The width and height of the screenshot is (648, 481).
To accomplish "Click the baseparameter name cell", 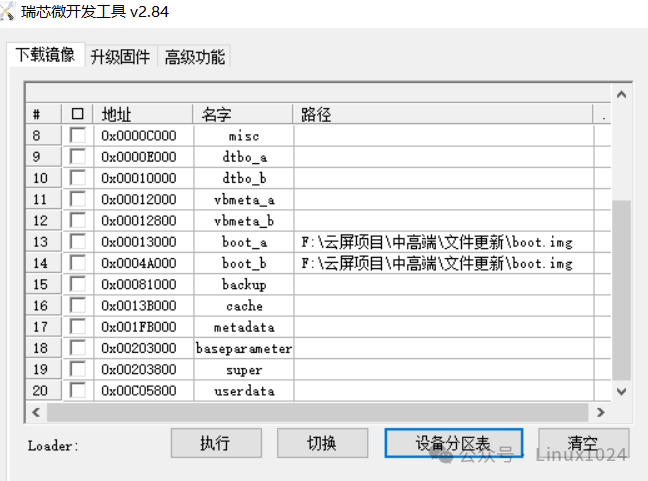I will click(244, 348).
